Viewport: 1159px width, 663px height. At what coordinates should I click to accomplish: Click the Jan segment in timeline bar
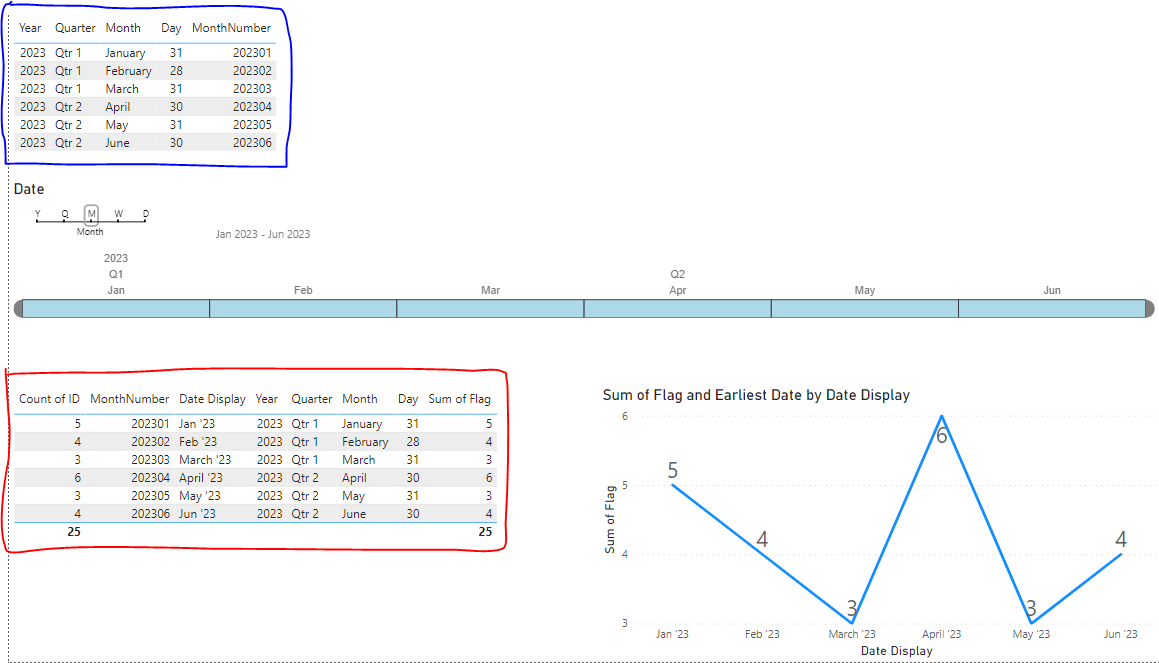click(x=116, y=308)
